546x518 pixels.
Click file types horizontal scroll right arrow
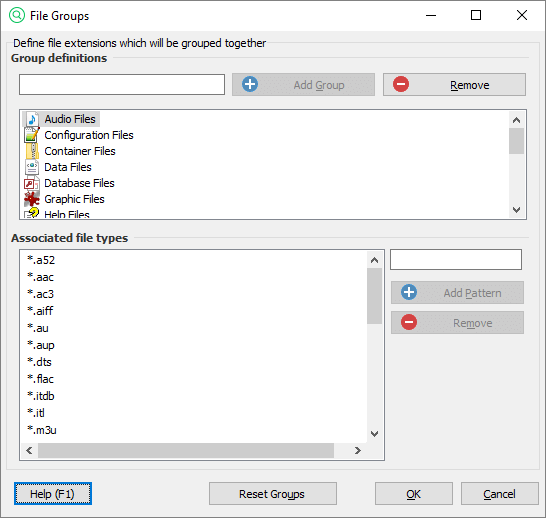tap(358, 450)
